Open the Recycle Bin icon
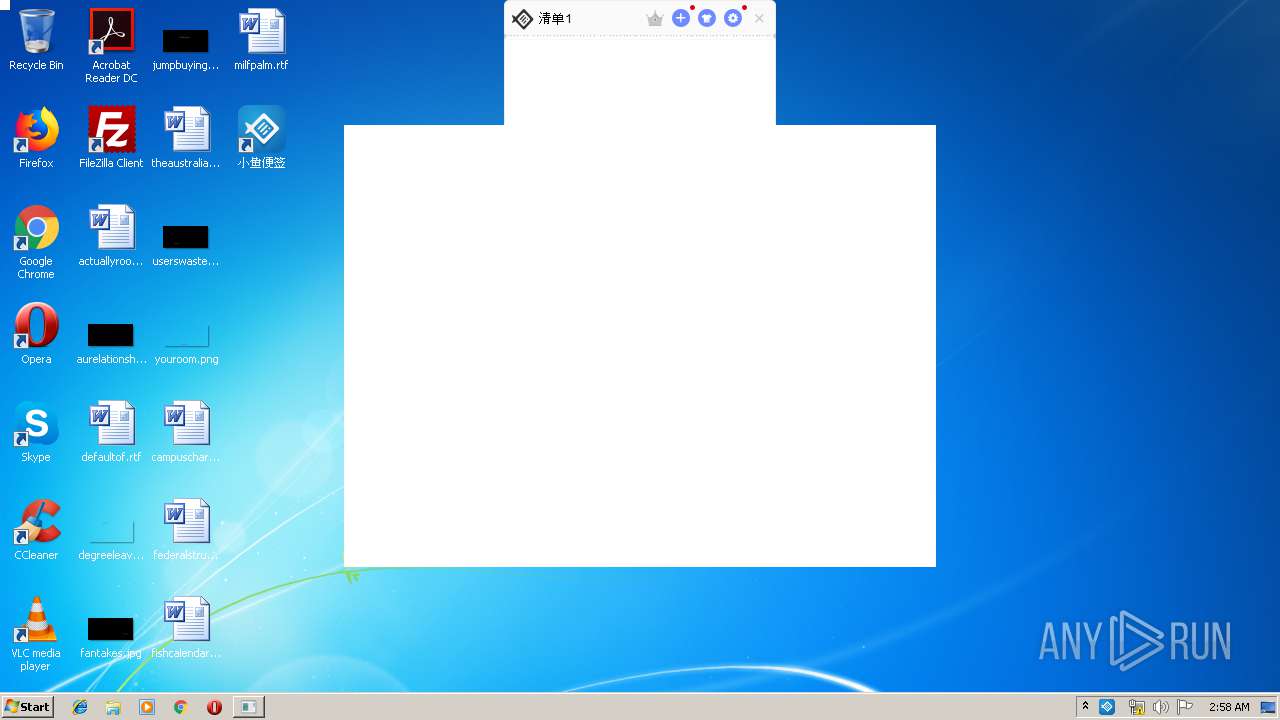Image resolution: width=1280 pixels, height=720 pixels. (x=36, y=40)
